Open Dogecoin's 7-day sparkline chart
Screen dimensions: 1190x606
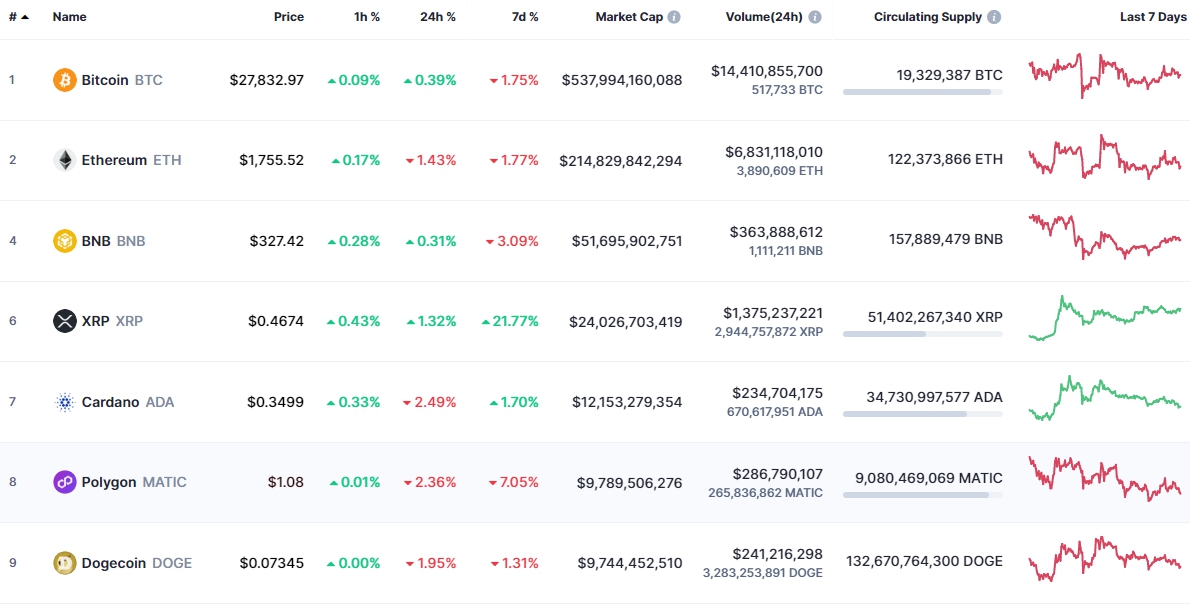pos(1105,559)
